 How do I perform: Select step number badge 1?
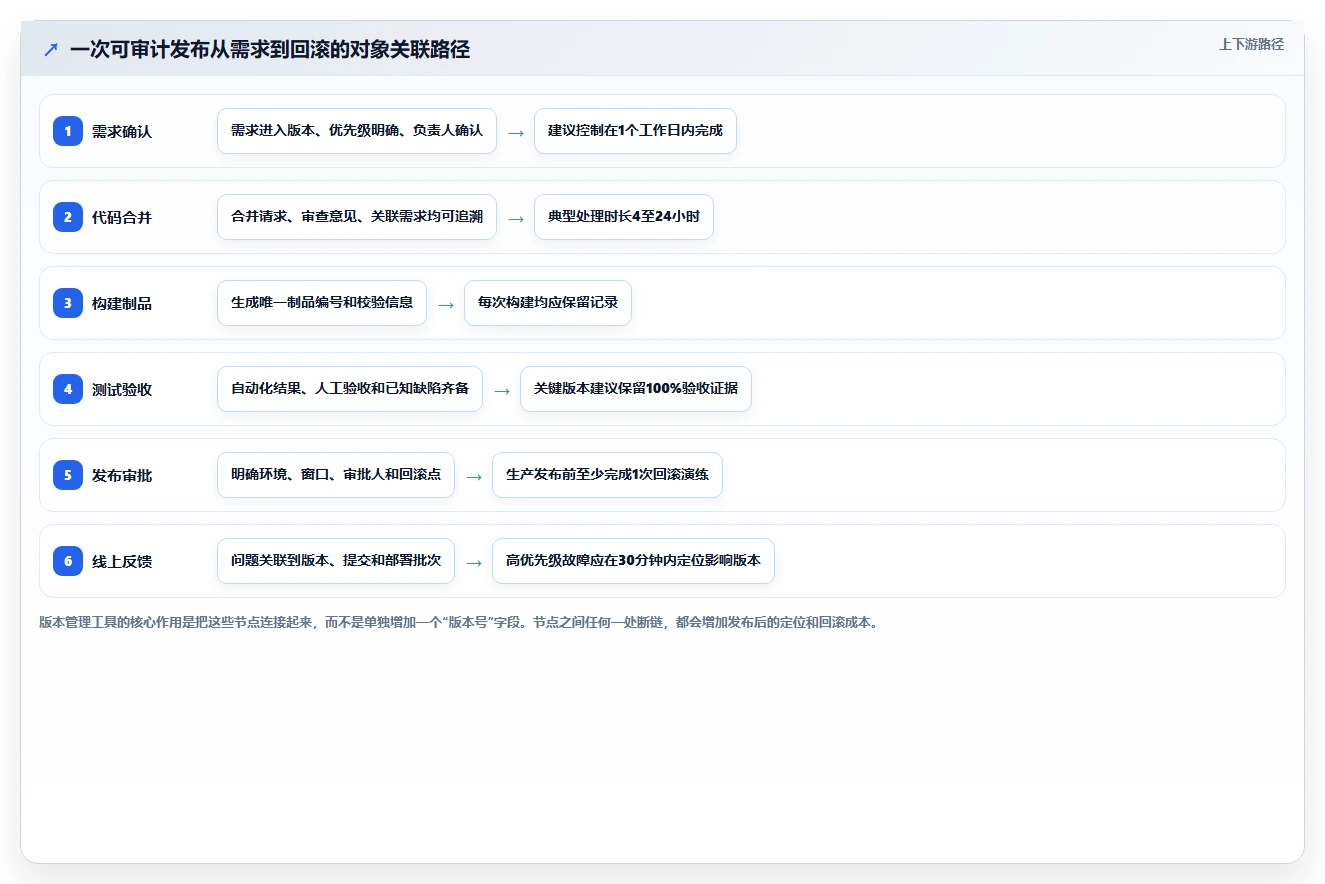click(x=68, y=131)
